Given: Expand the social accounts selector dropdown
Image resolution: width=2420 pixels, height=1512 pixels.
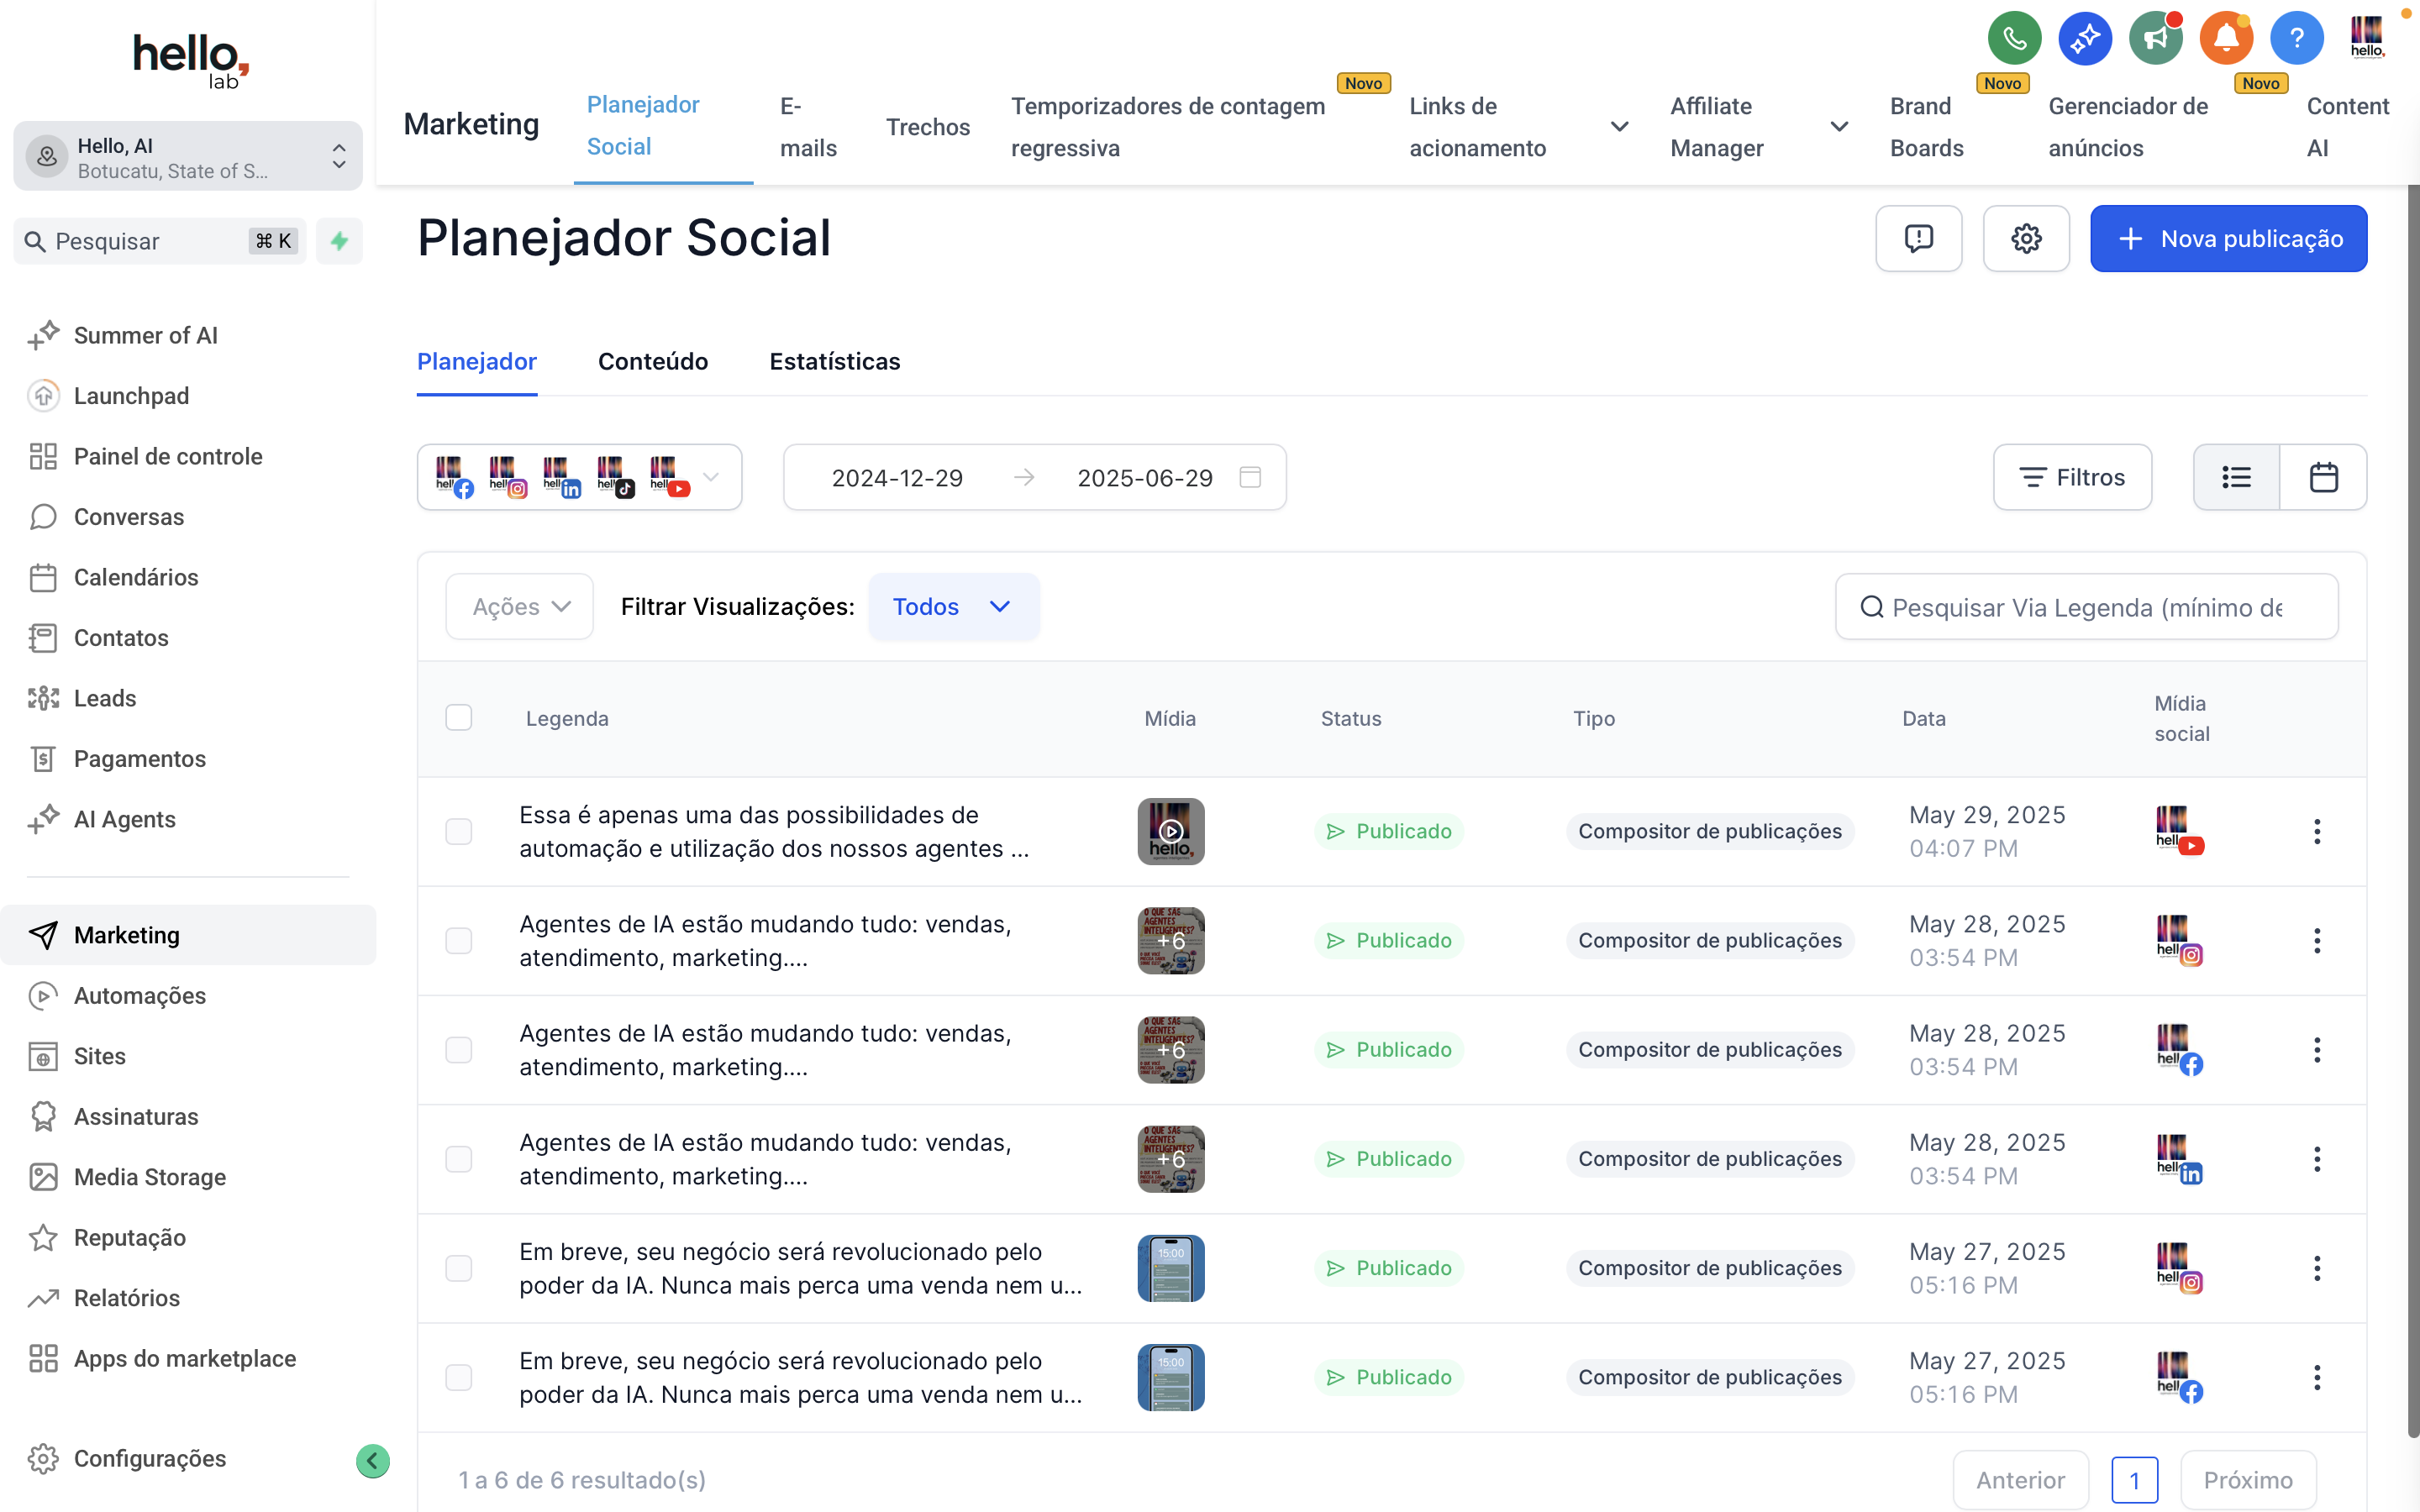Looking at the screenshot, I should (711, 477).
